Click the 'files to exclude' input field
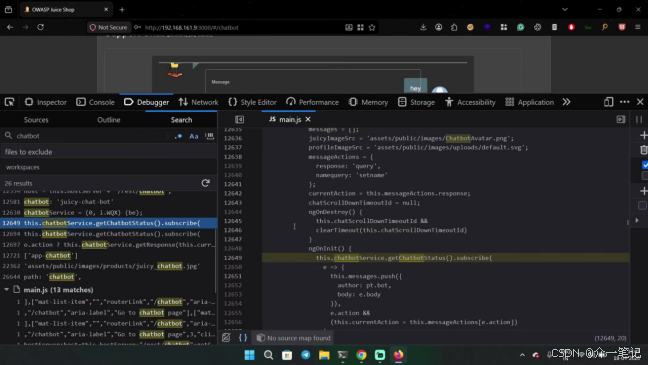Image resolution: width=648 pixels, height=365 pixels. pyautogui.click(x=108, y=152)
